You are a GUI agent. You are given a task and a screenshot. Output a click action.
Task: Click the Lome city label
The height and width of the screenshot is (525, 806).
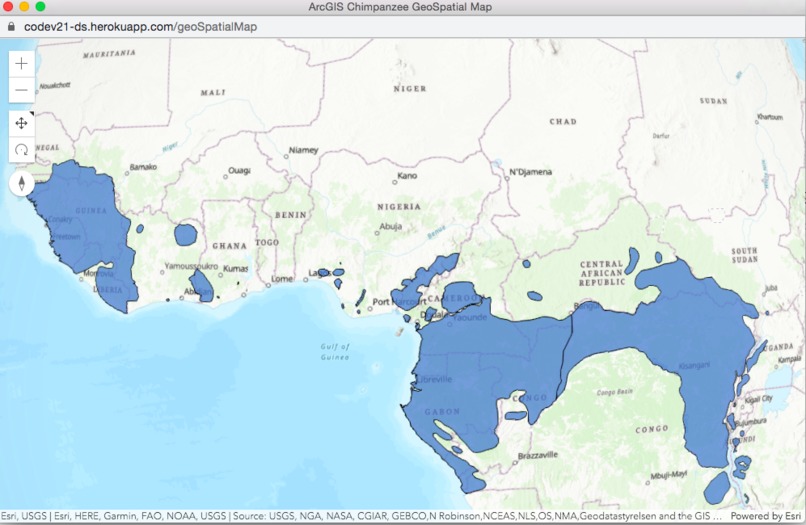click(x=282, y=279)
